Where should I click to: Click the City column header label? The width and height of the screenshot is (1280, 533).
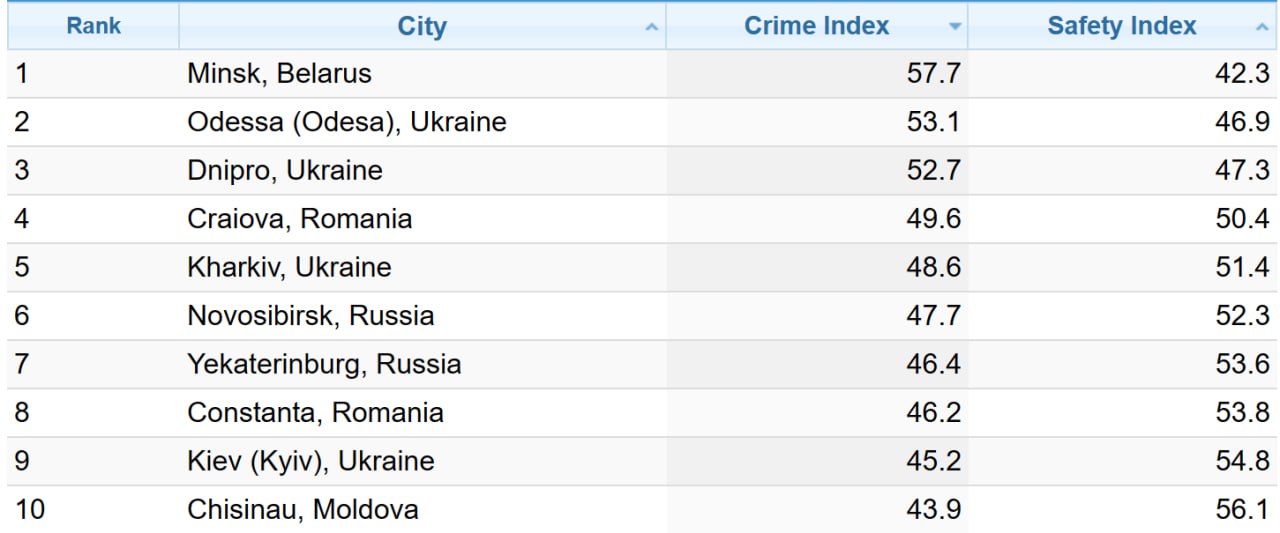422,27
